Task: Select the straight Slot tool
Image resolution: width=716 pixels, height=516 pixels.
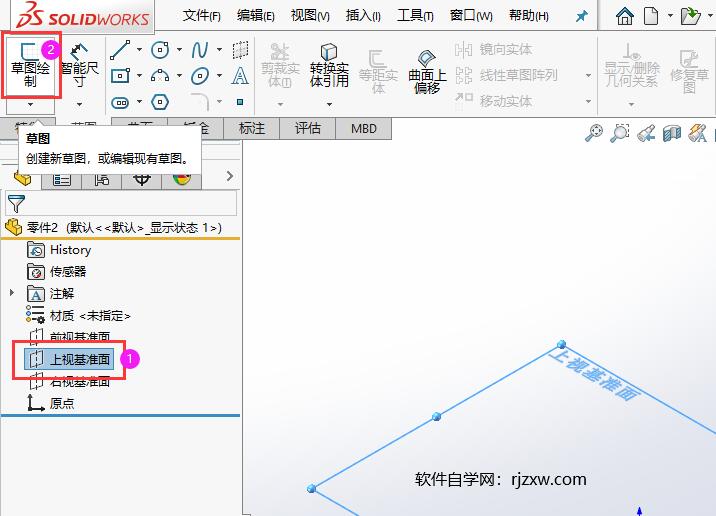Action: click(x=120, y=102)
